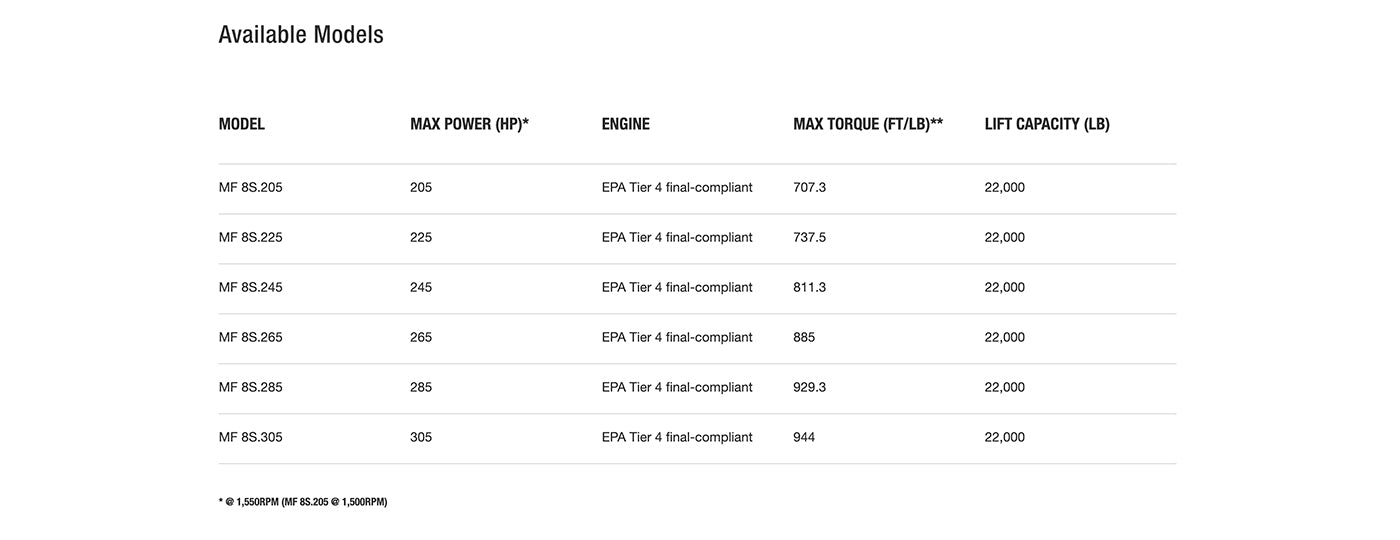Viewport: 1400px width, 540px height.
Task: Click the 737.5 torque value
Action: pyautogui.click(x=810, y=238)
